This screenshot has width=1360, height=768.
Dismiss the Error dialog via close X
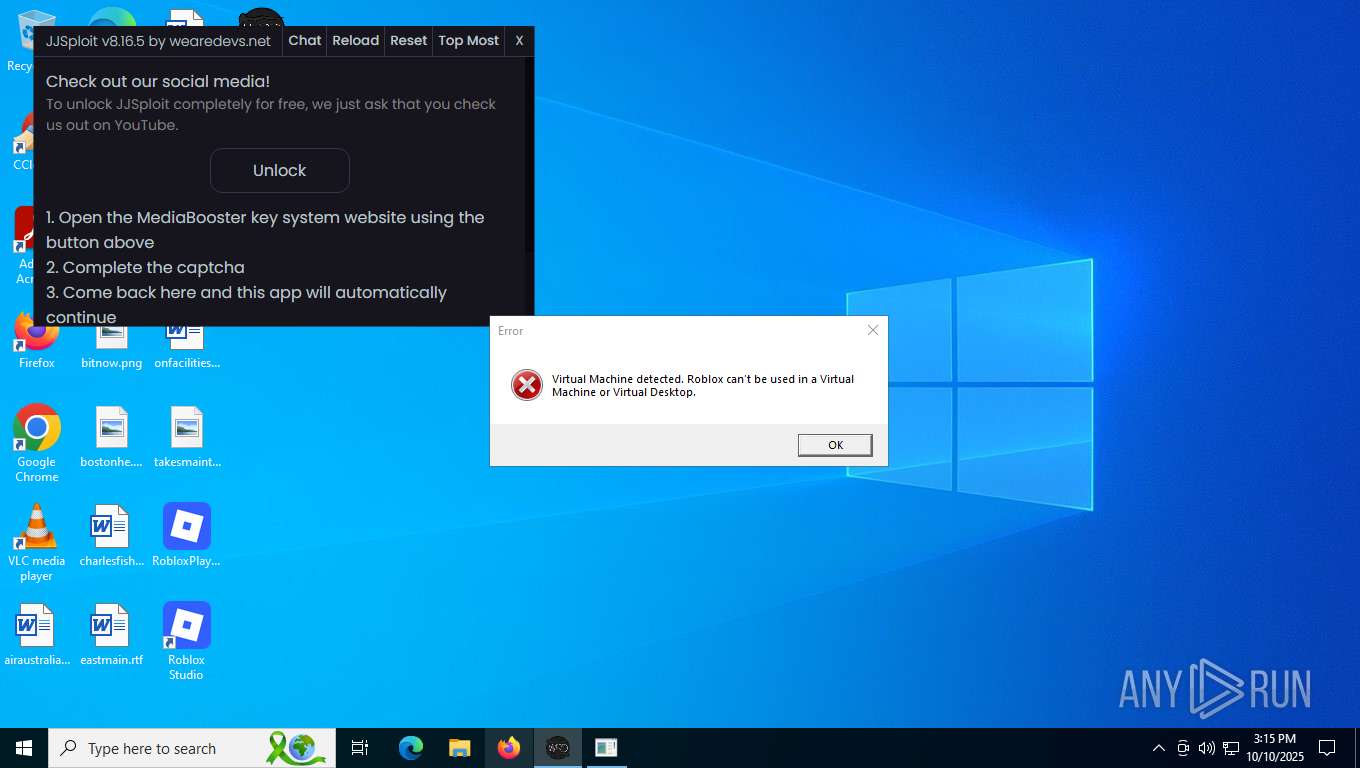[x=873, y=330]
